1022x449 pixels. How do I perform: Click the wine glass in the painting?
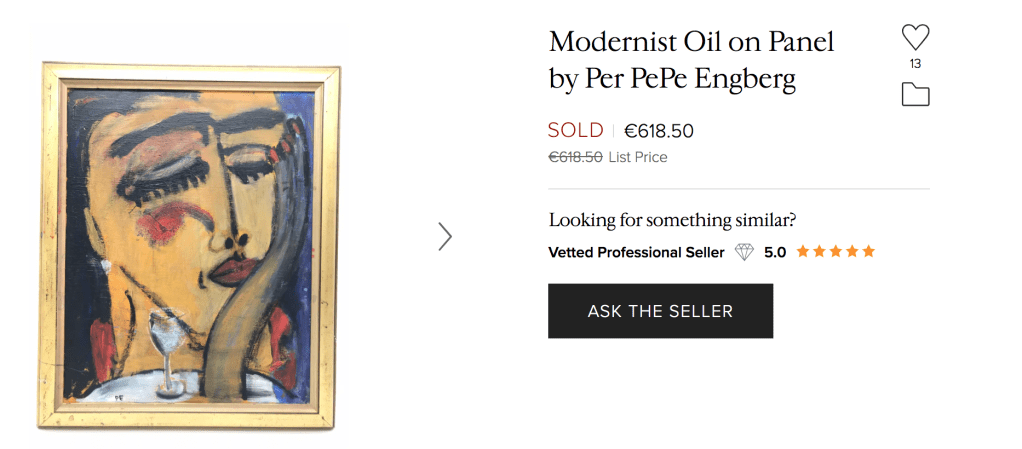[x=166, y=350]
